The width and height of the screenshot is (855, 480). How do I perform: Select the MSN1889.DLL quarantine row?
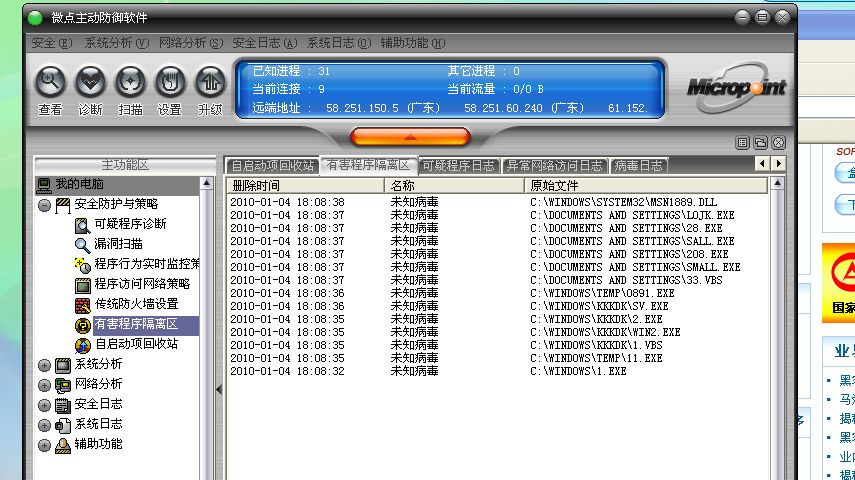click(497, 202)
